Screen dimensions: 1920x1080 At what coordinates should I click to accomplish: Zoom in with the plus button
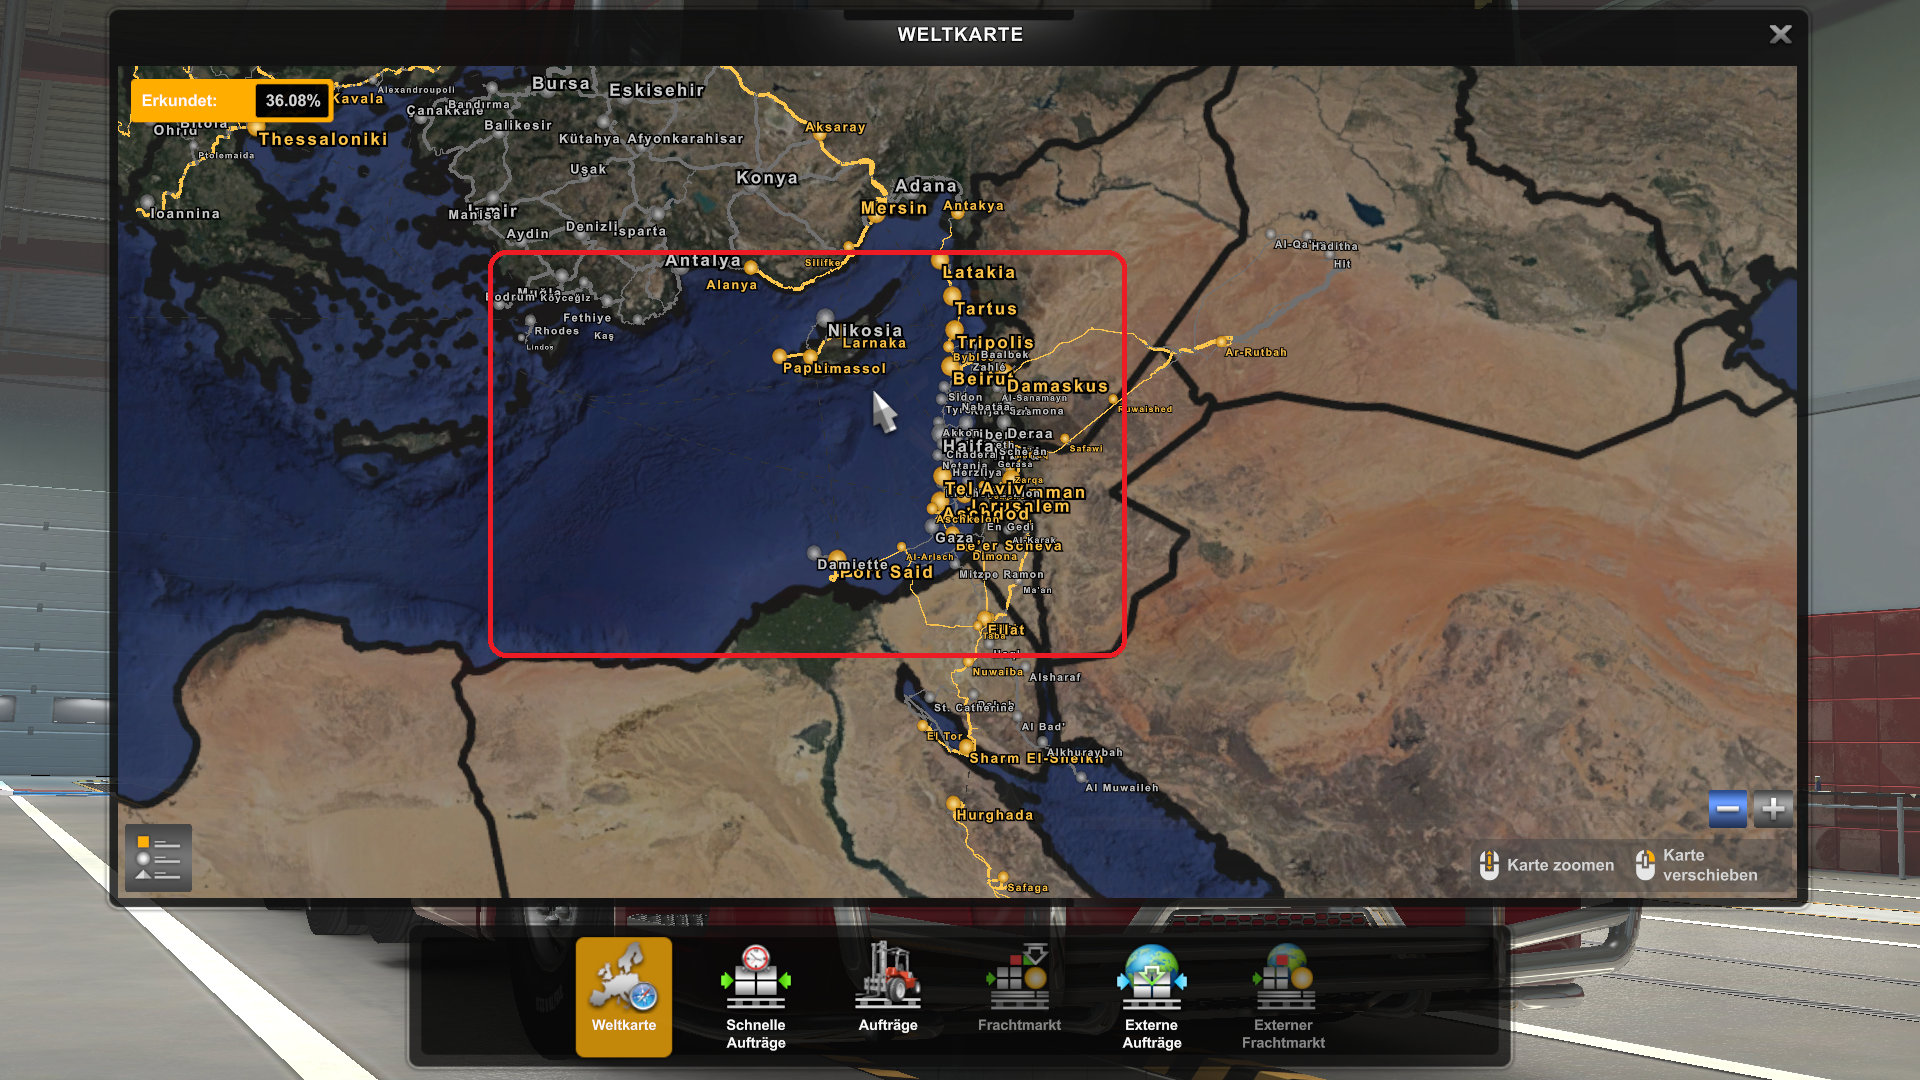(x=1773, y=809)
